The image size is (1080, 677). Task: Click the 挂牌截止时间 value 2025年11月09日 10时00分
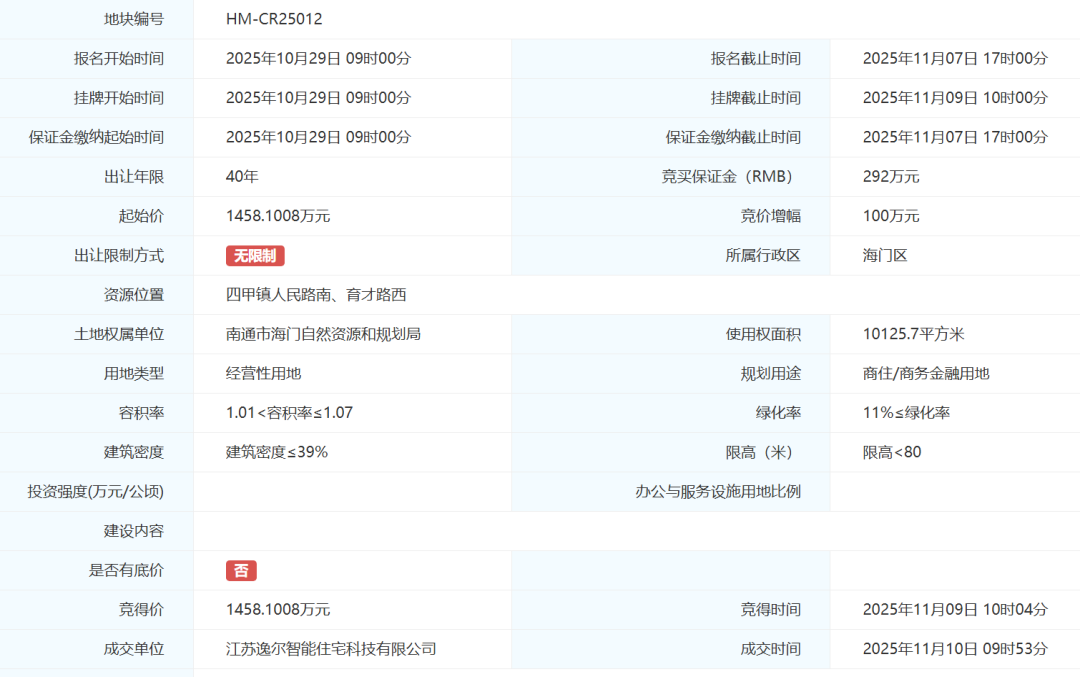pos(955,98)
